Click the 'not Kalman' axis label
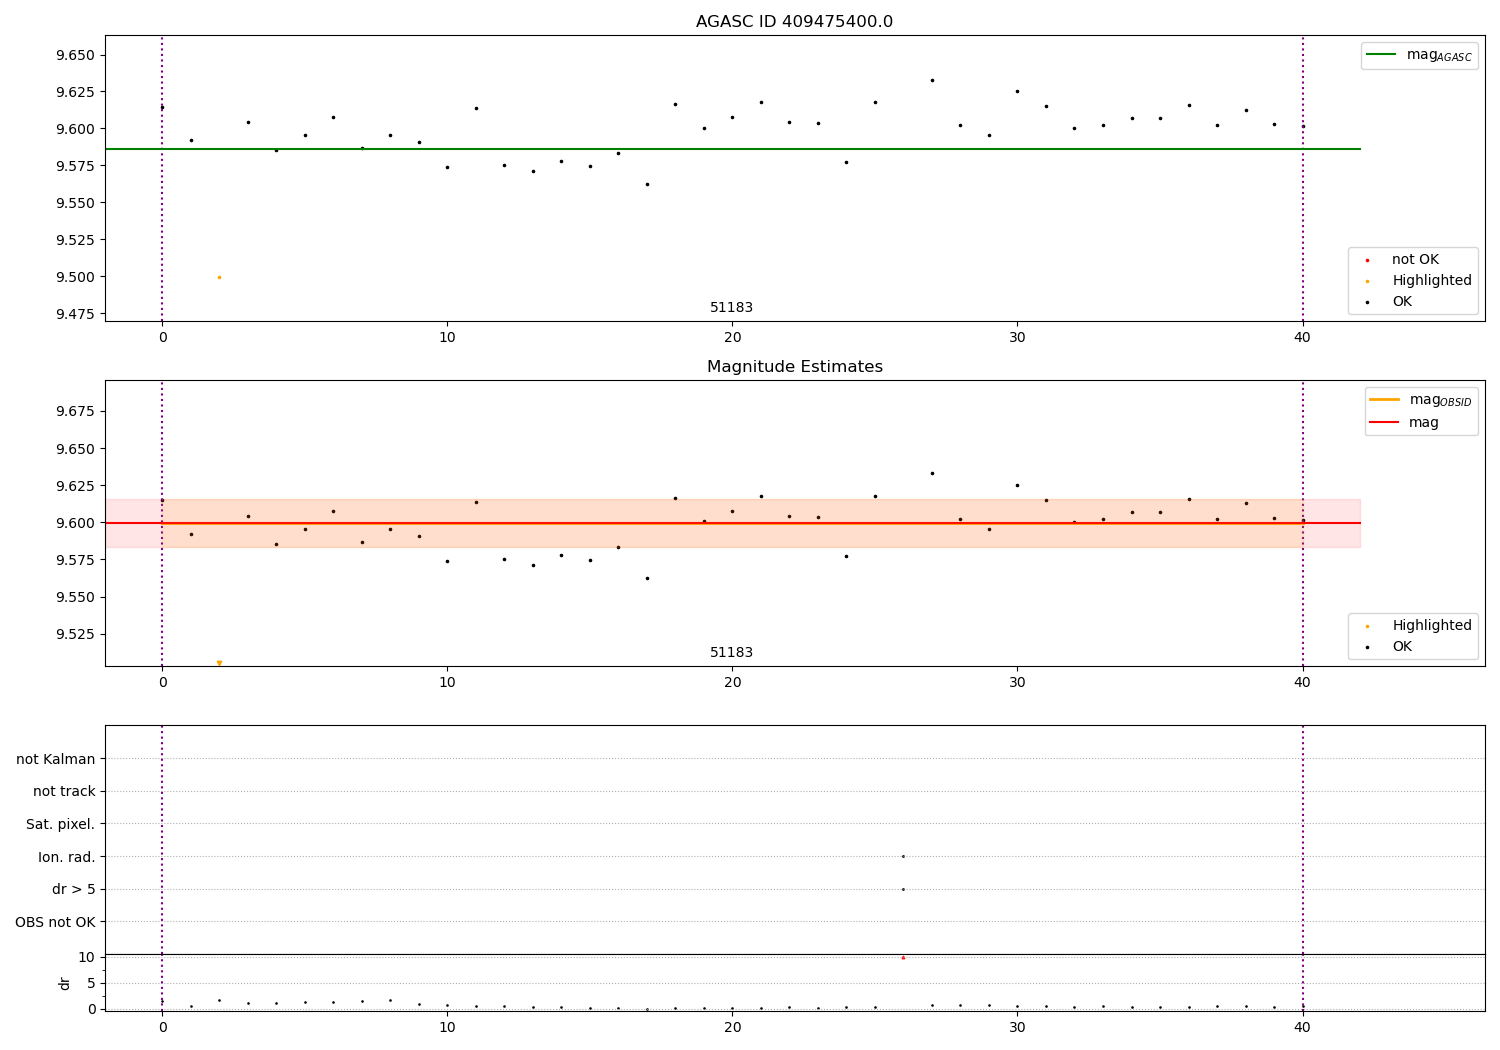This screenshot has width=1500, height=1050. tap(56, 759)
